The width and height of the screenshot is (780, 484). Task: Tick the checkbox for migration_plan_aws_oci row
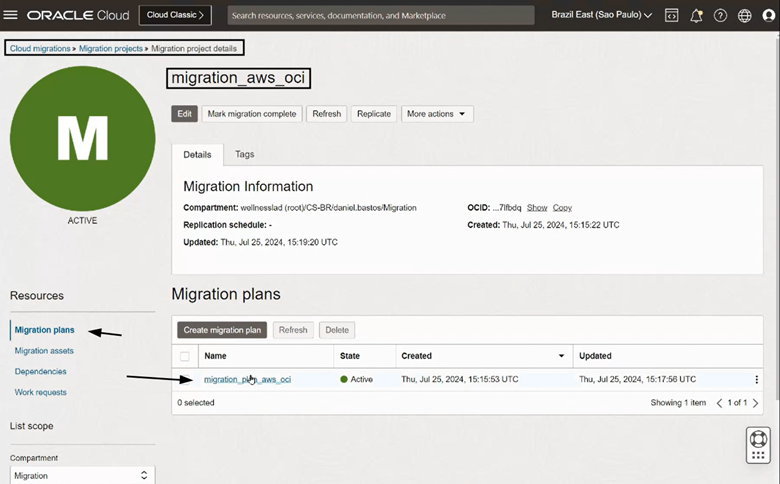185,380
